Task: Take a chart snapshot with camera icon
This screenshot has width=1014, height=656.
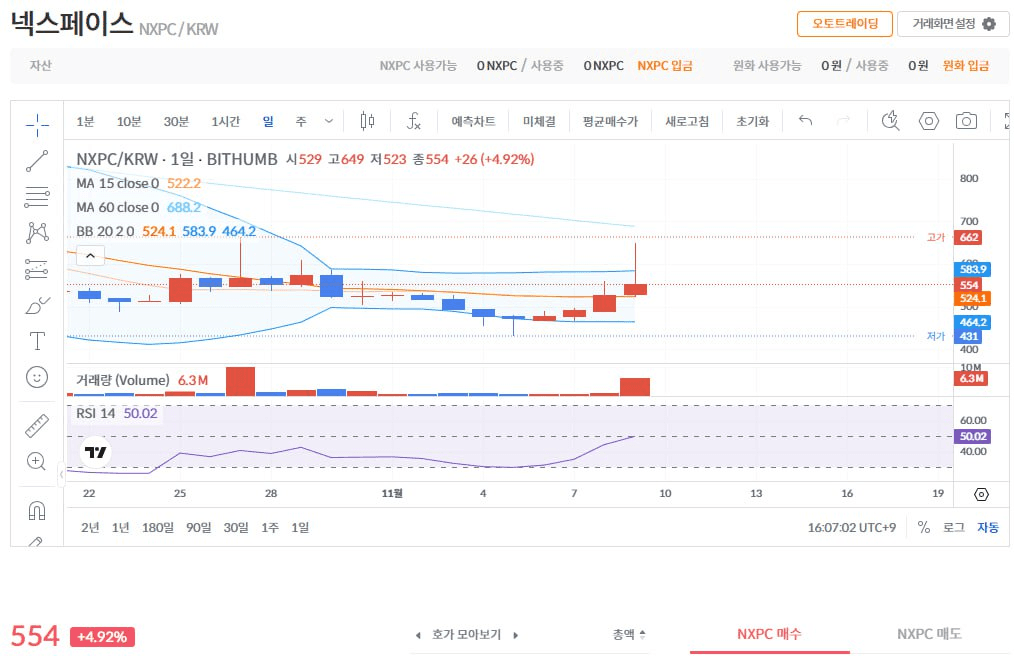Action: coord(966,121)
